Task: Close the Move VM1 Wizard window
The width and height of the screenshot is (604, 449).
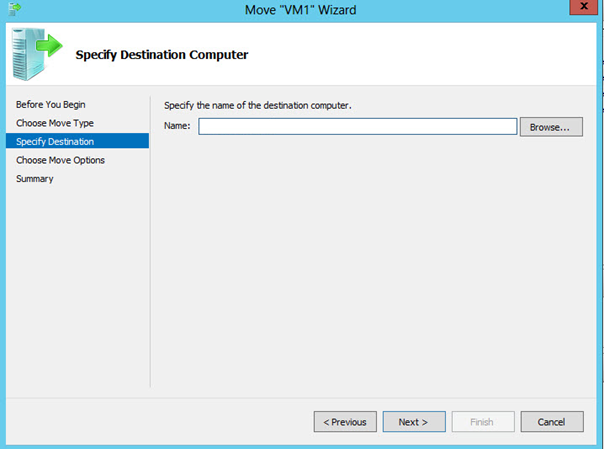Action: (x=584, y=7)
